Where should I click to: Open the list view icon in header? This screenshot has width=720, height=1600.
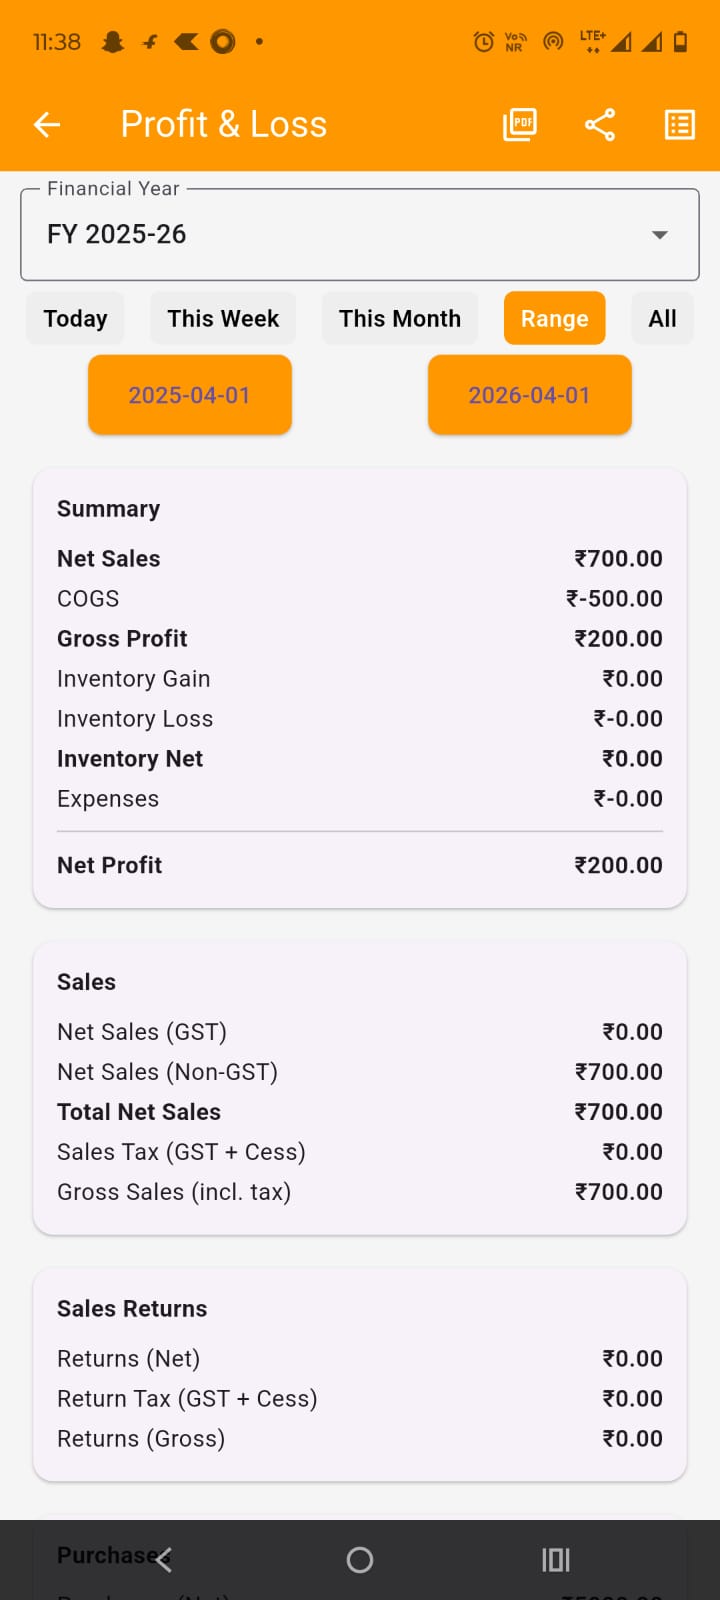680,124
